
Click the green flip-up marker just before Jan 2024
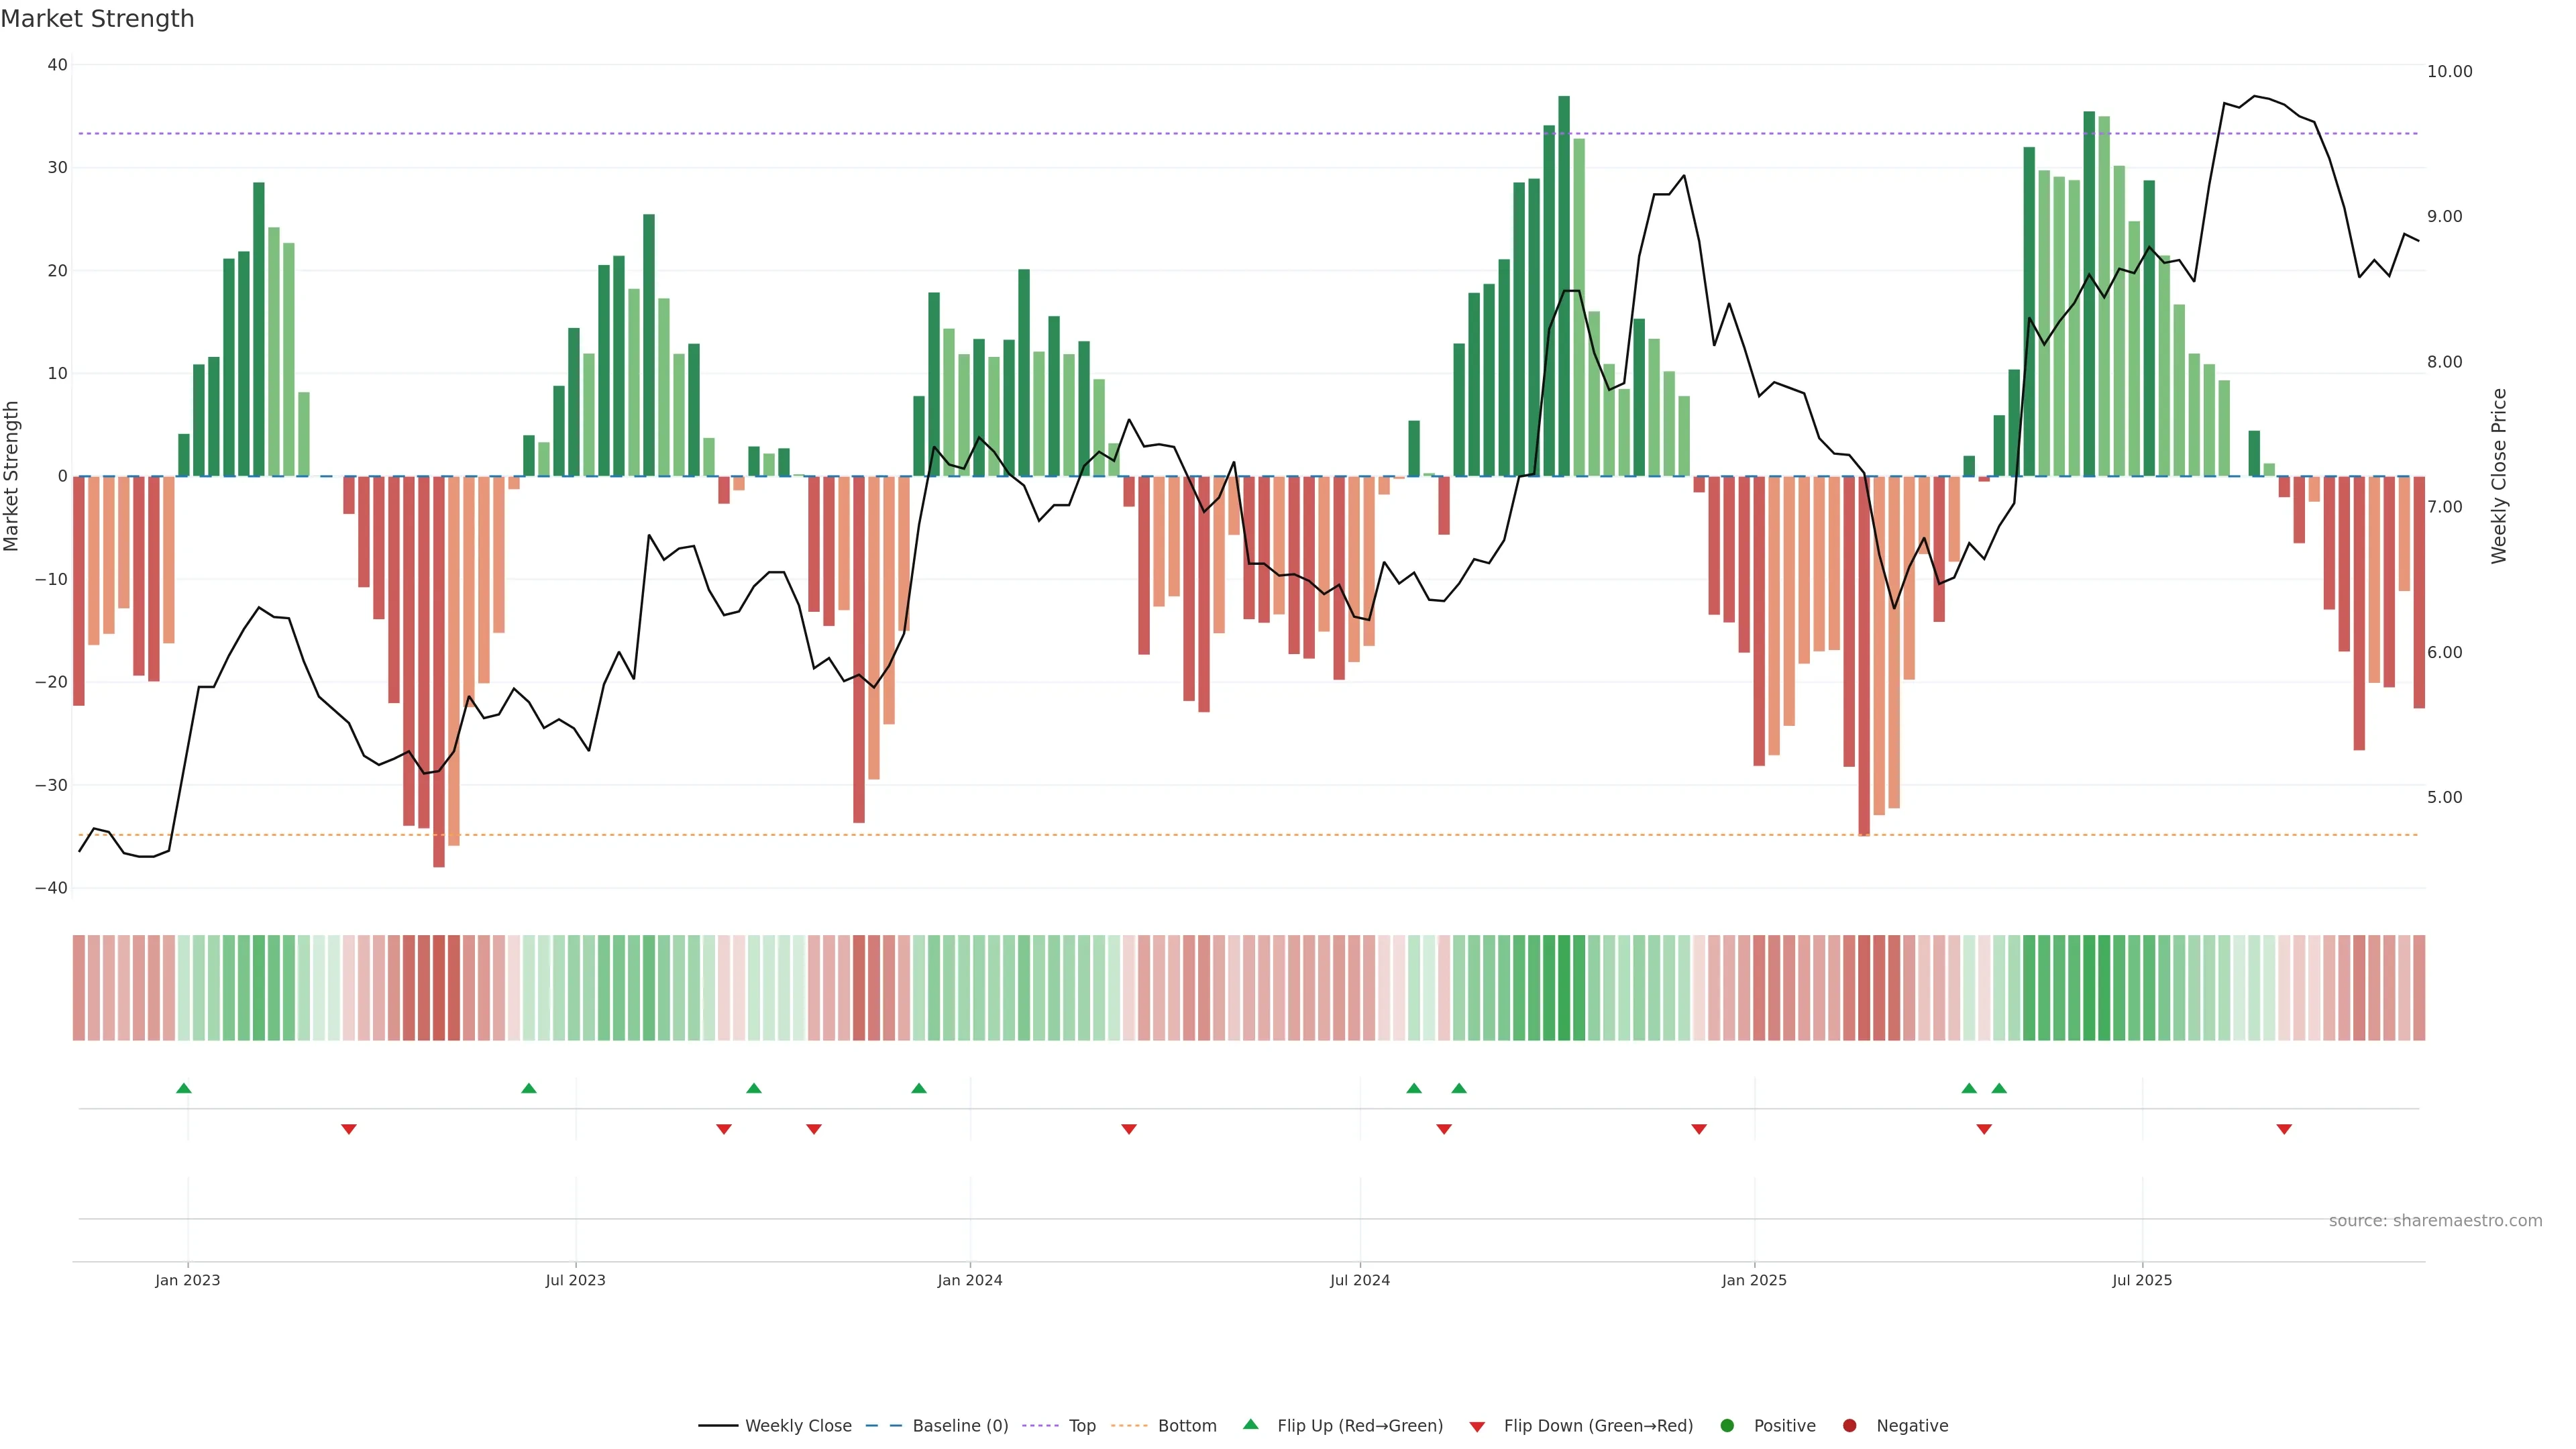(x=919, y=1088)
